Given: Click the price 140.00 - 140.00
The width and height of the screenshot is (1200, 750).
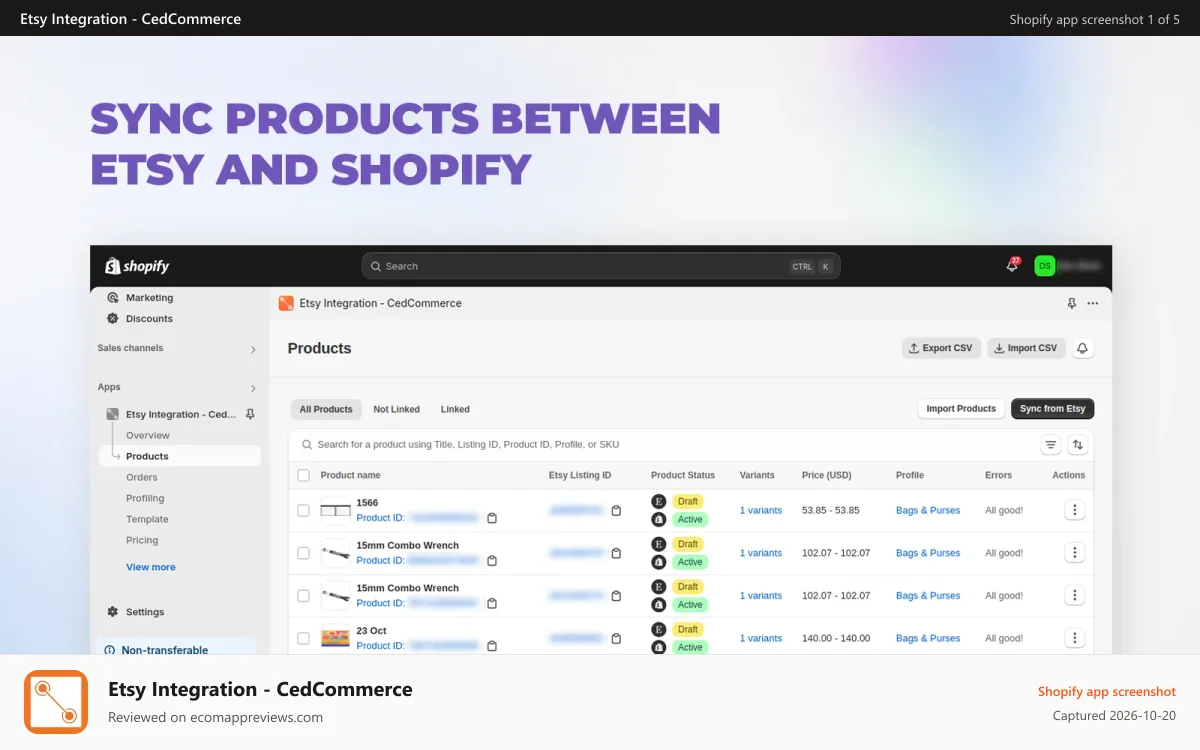Looking at the screenshot, I should (836, 638).
